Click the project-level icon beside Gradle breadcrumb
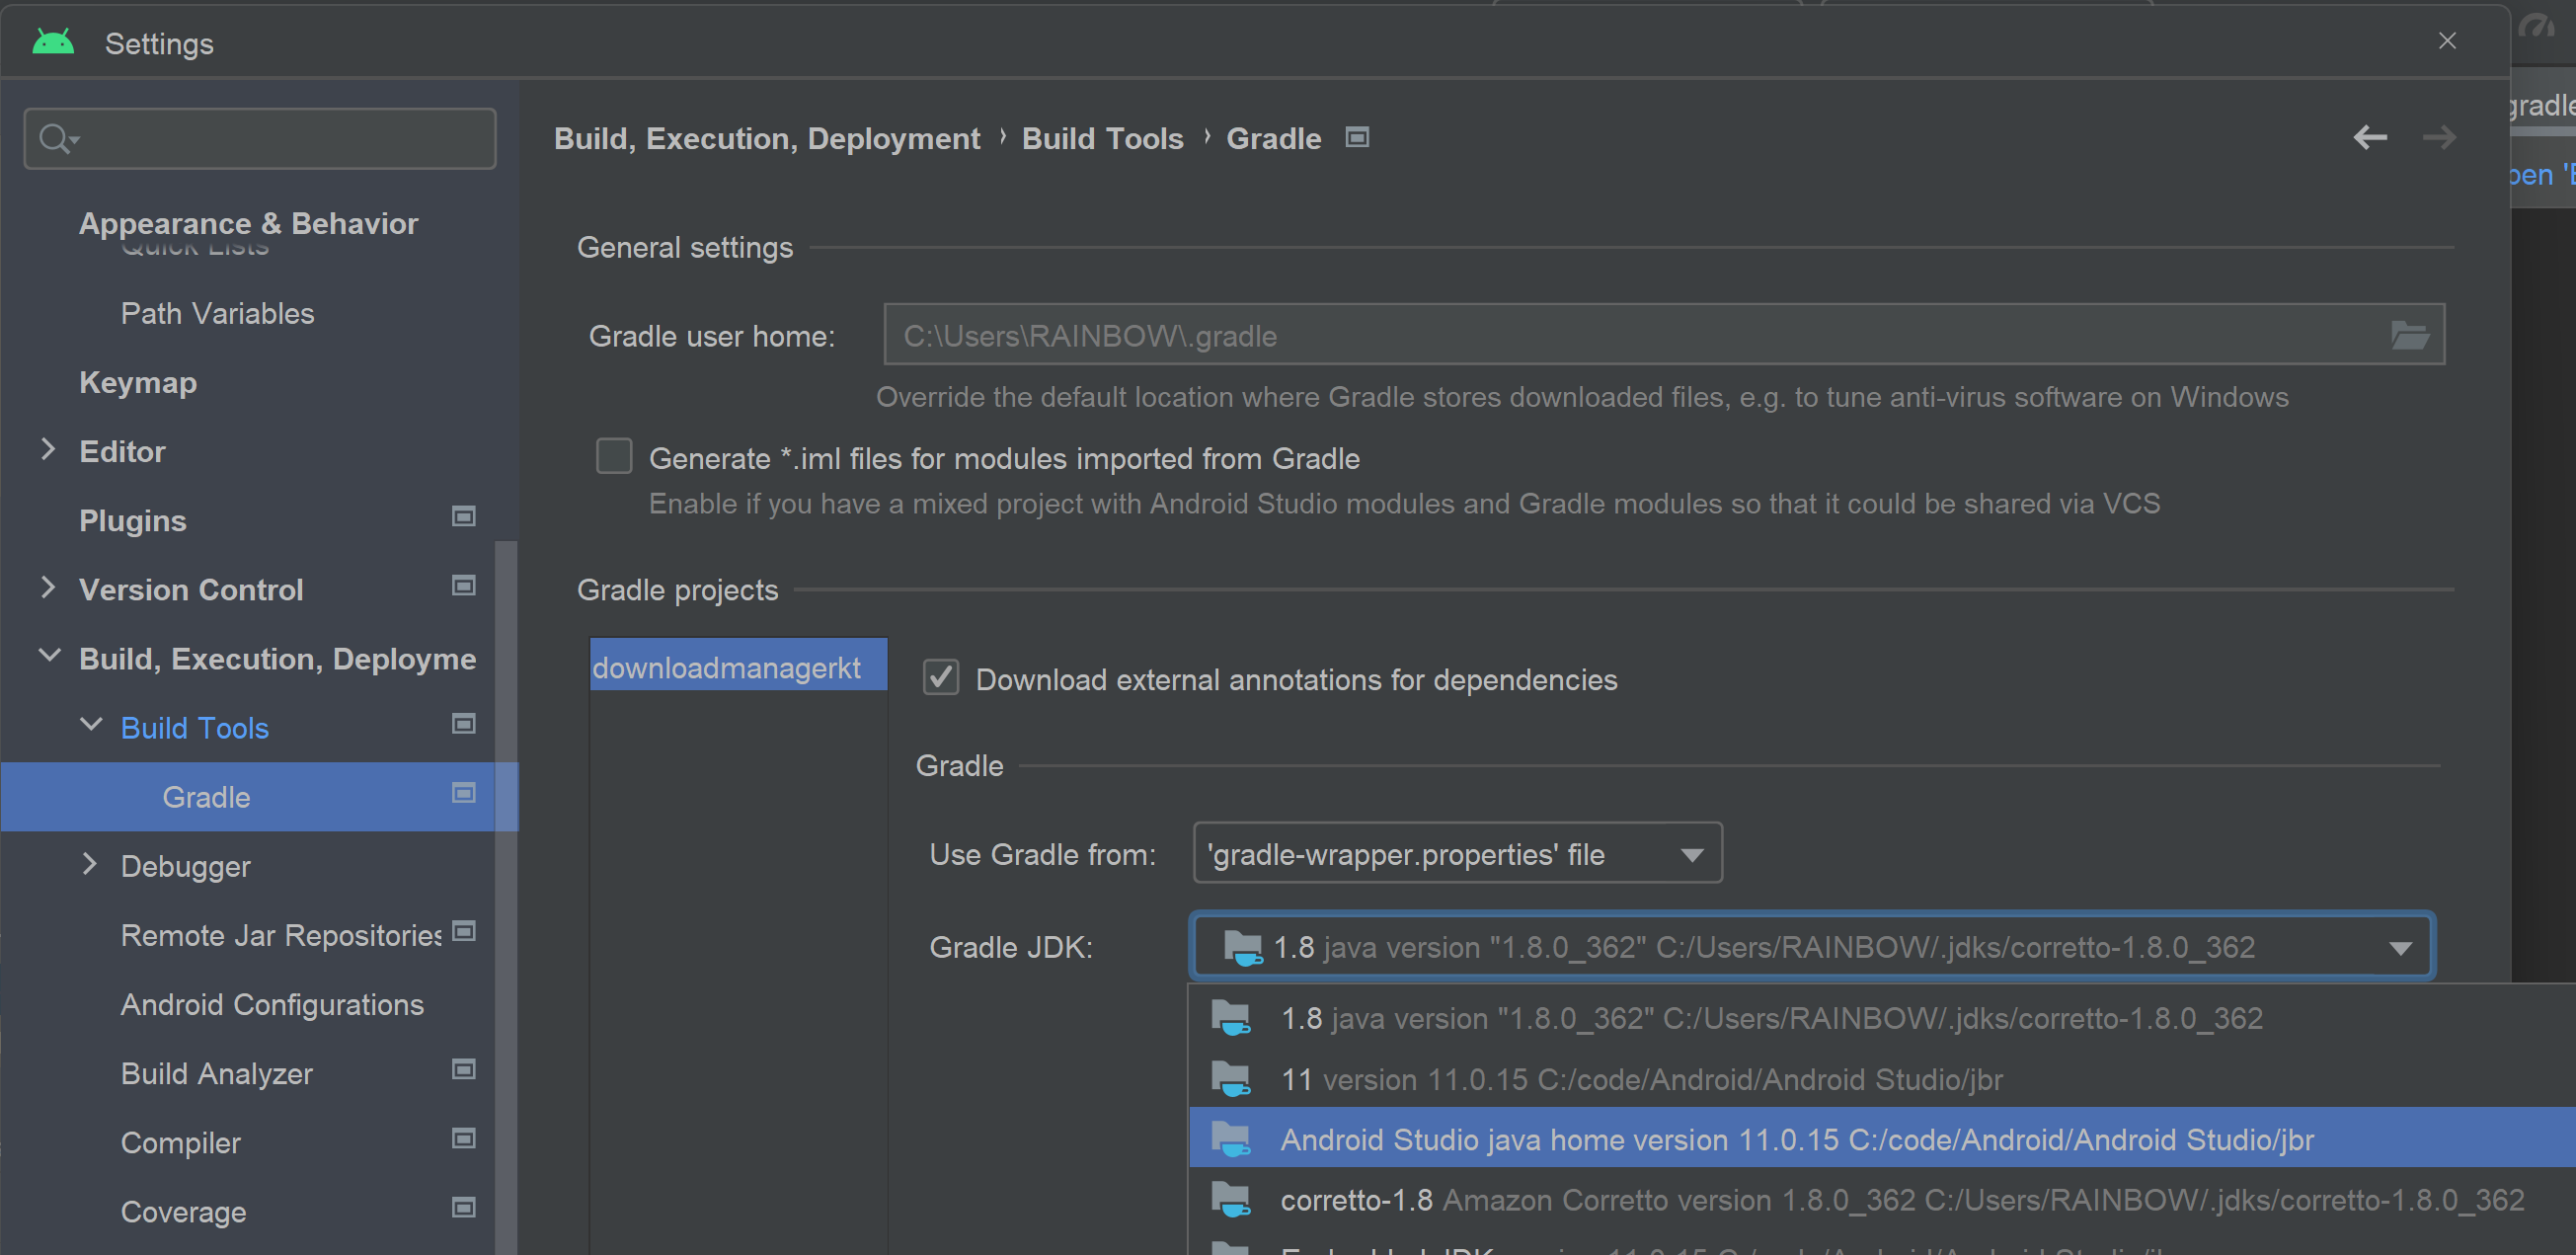Screen dimensions: 2576x1255 pyautogui.click(x=1356, y=137)
